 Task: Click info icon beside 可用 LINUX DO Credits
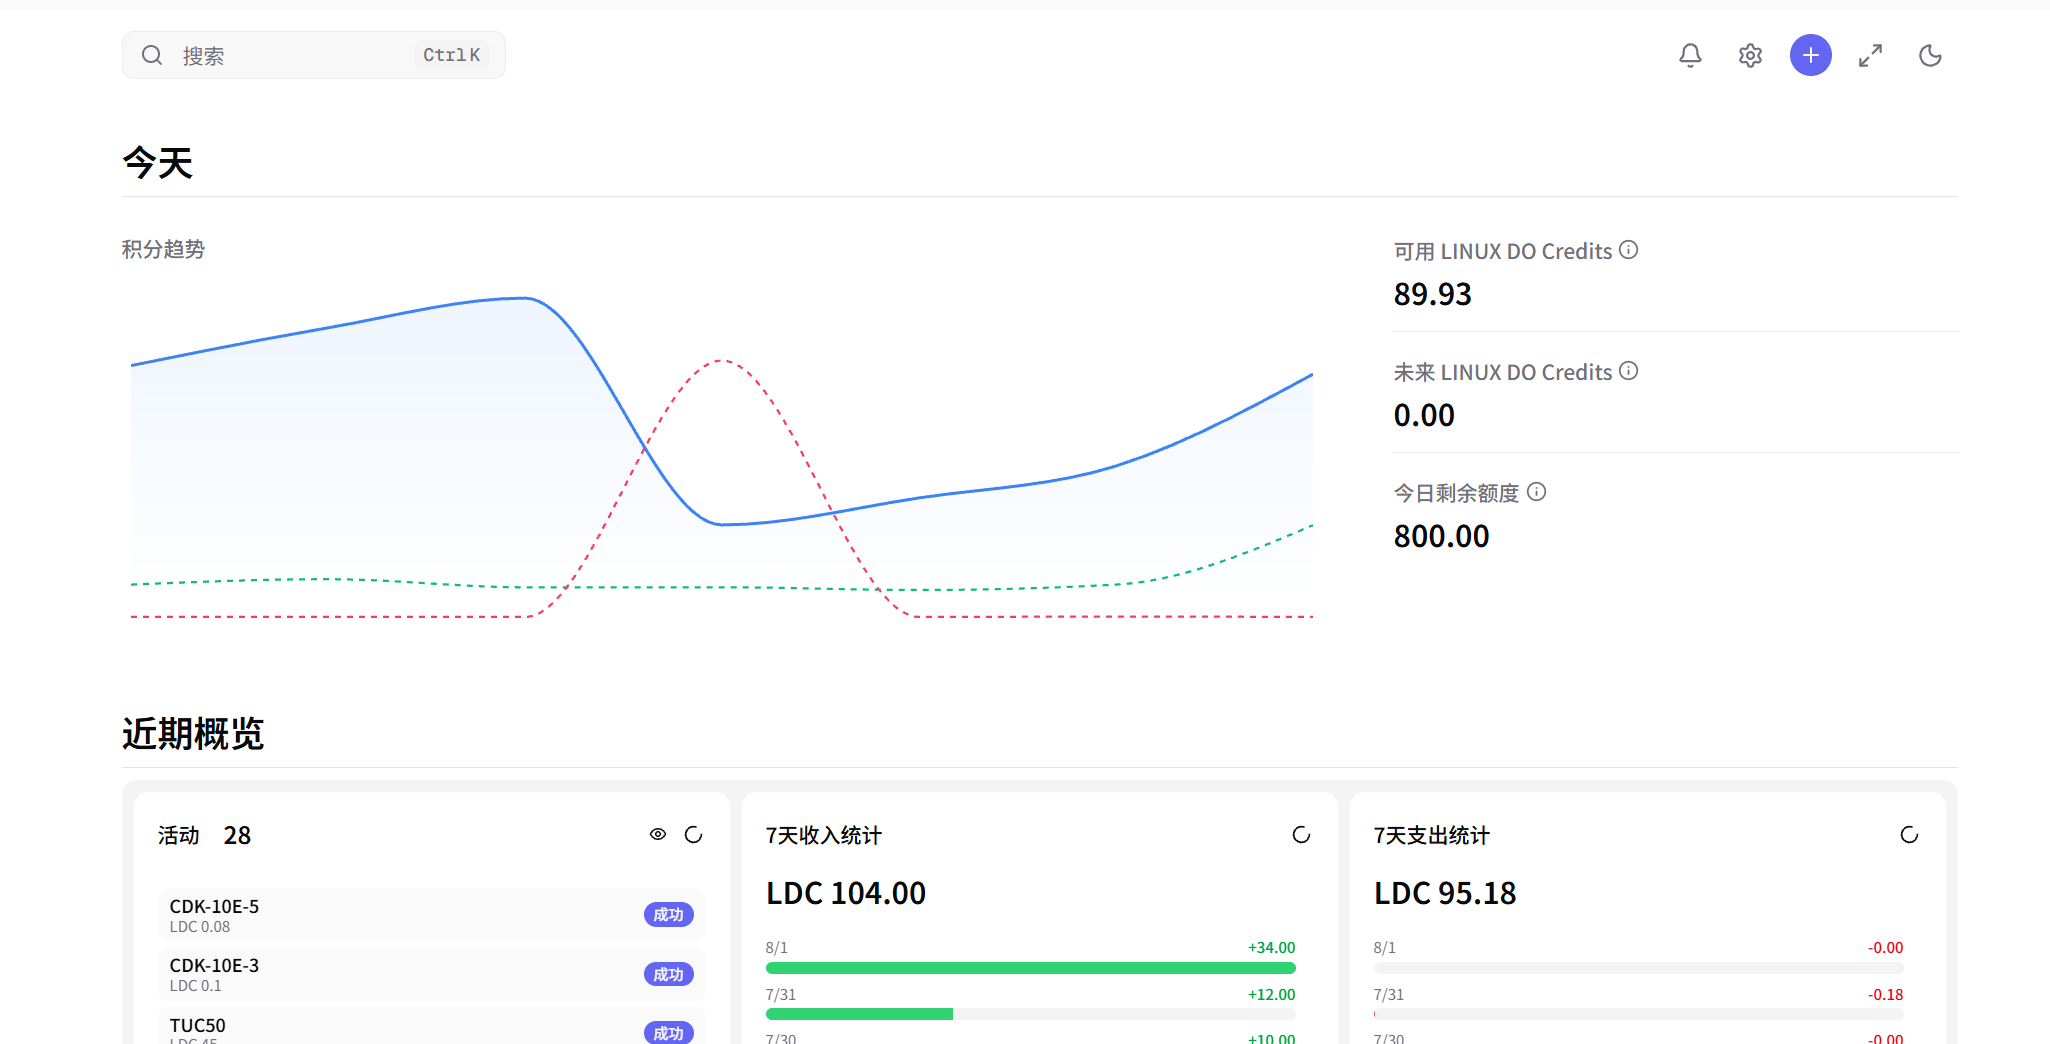click(x=1629, y=250)
